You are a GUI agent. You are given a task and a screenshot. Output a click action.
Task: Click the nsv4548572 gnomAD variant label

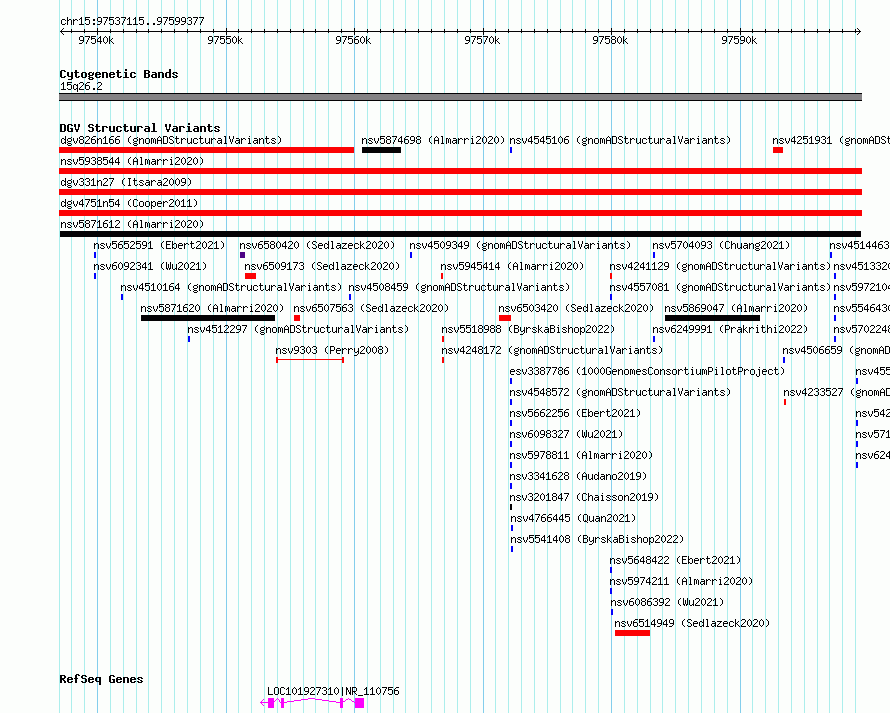click(x=620, y=392)
